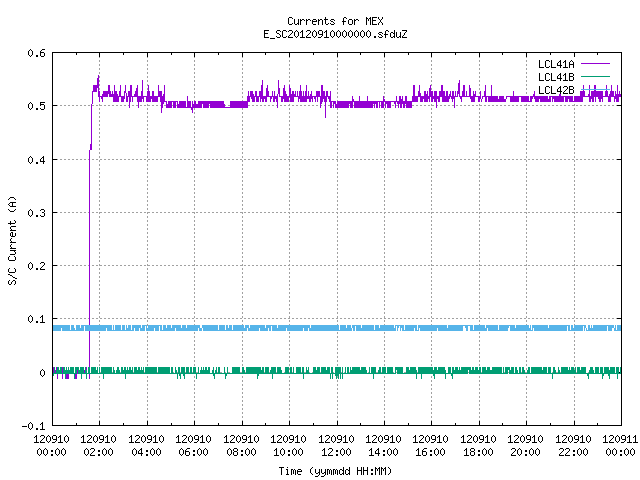Image resolution: width=640 pixels, height=480 pixels.
Task: Click the LCL41A legend label
Action: click(556, 64)
